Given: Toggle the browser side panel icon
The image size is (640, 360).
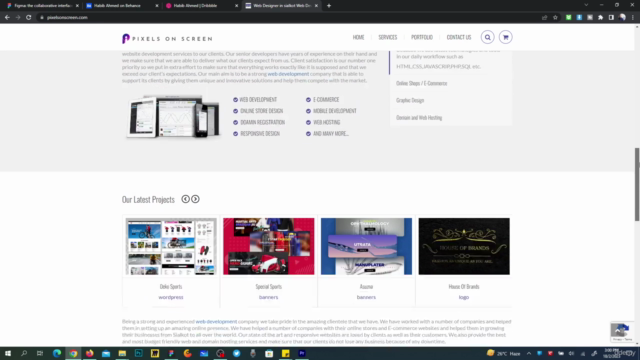Looking at the screenshot, I should click(611, 18).
